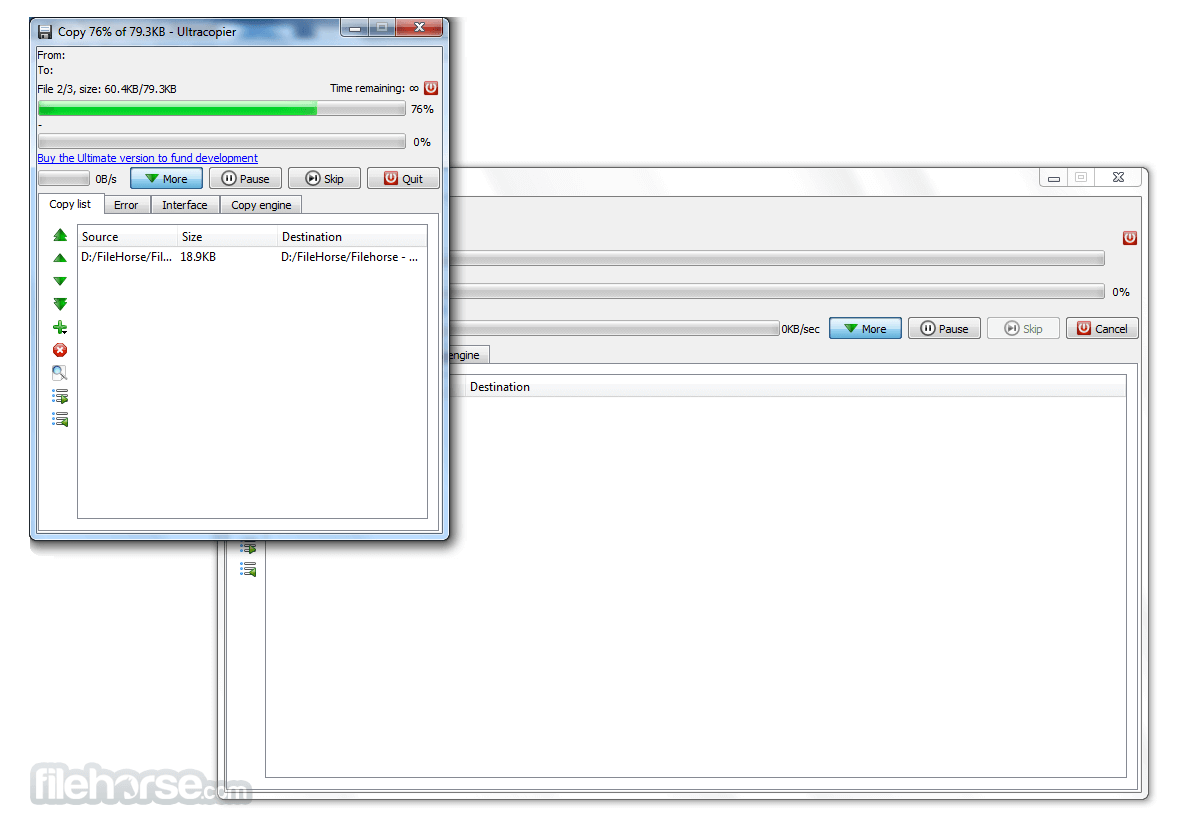Add files with the green plus icon
This screenshot has height=835, width=1198.
pyautogui.click(x=60, y=328)
